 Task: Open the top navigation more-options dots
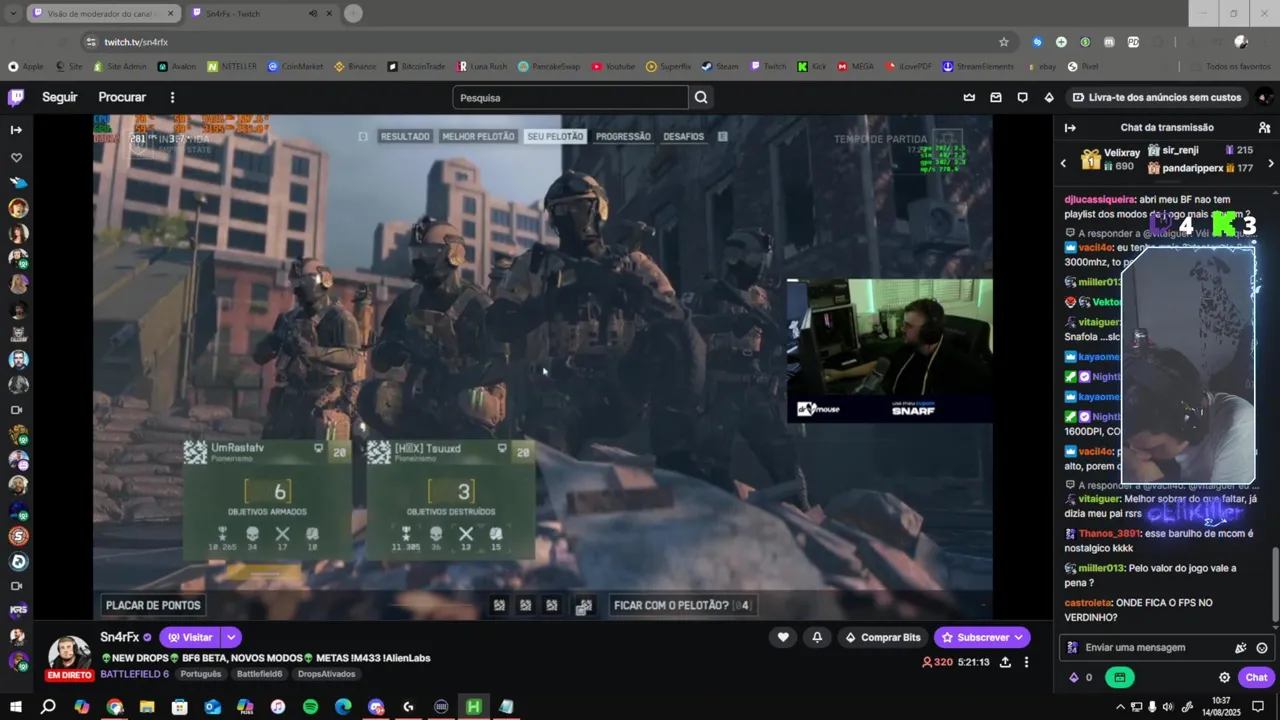click(x=172, y=97)
